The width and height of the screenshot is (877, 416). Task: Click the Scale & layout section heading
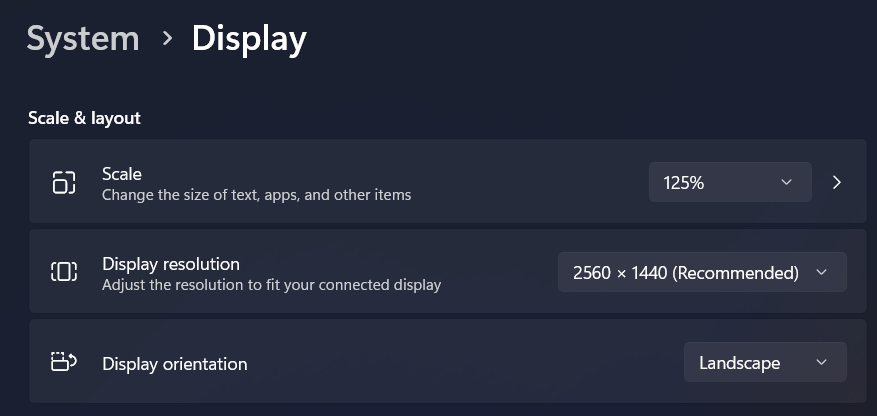[x=84, y=118]
